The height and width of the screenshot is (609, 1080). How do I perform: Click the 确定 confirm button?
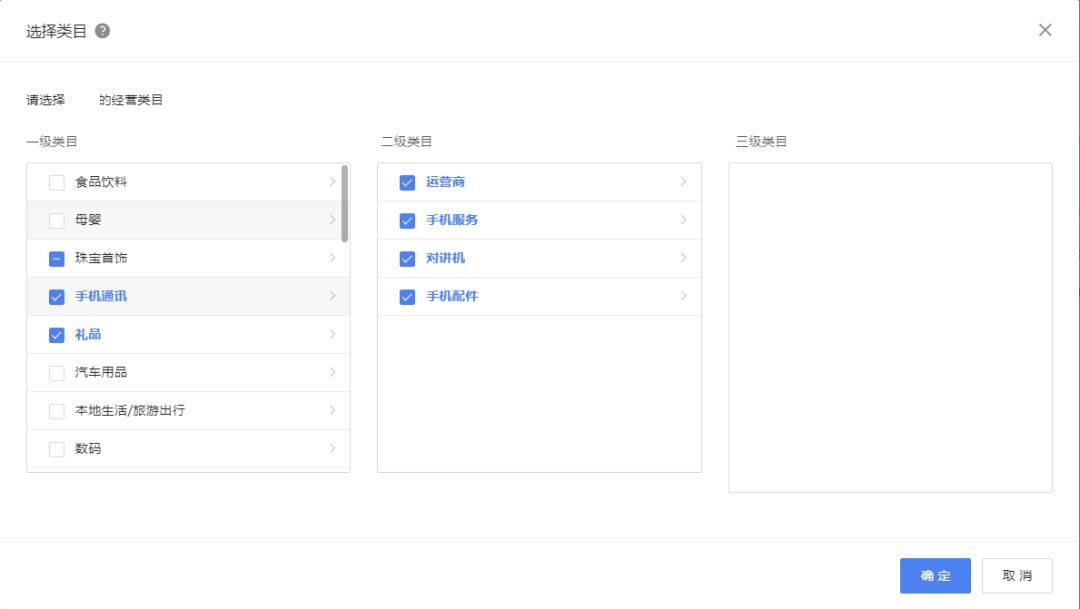[x=934, y=575]
